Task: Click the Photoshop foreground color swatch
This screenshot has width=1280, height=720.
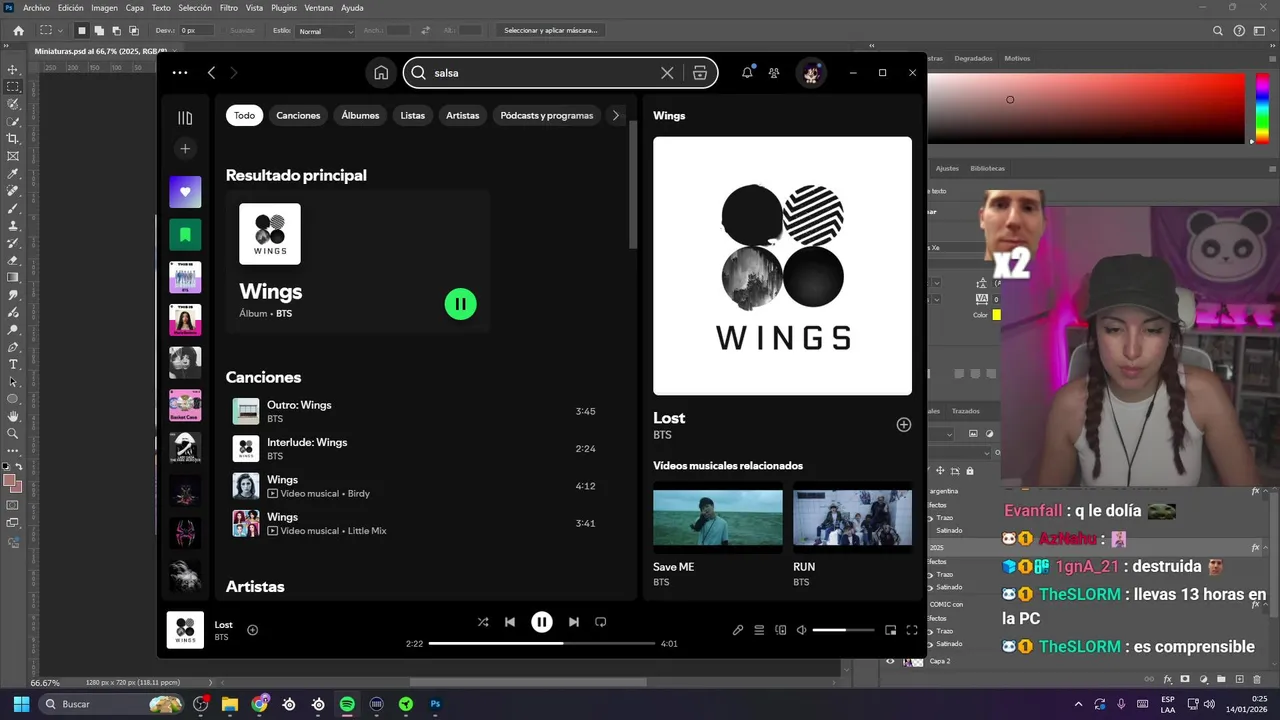Action: point(9,480)
